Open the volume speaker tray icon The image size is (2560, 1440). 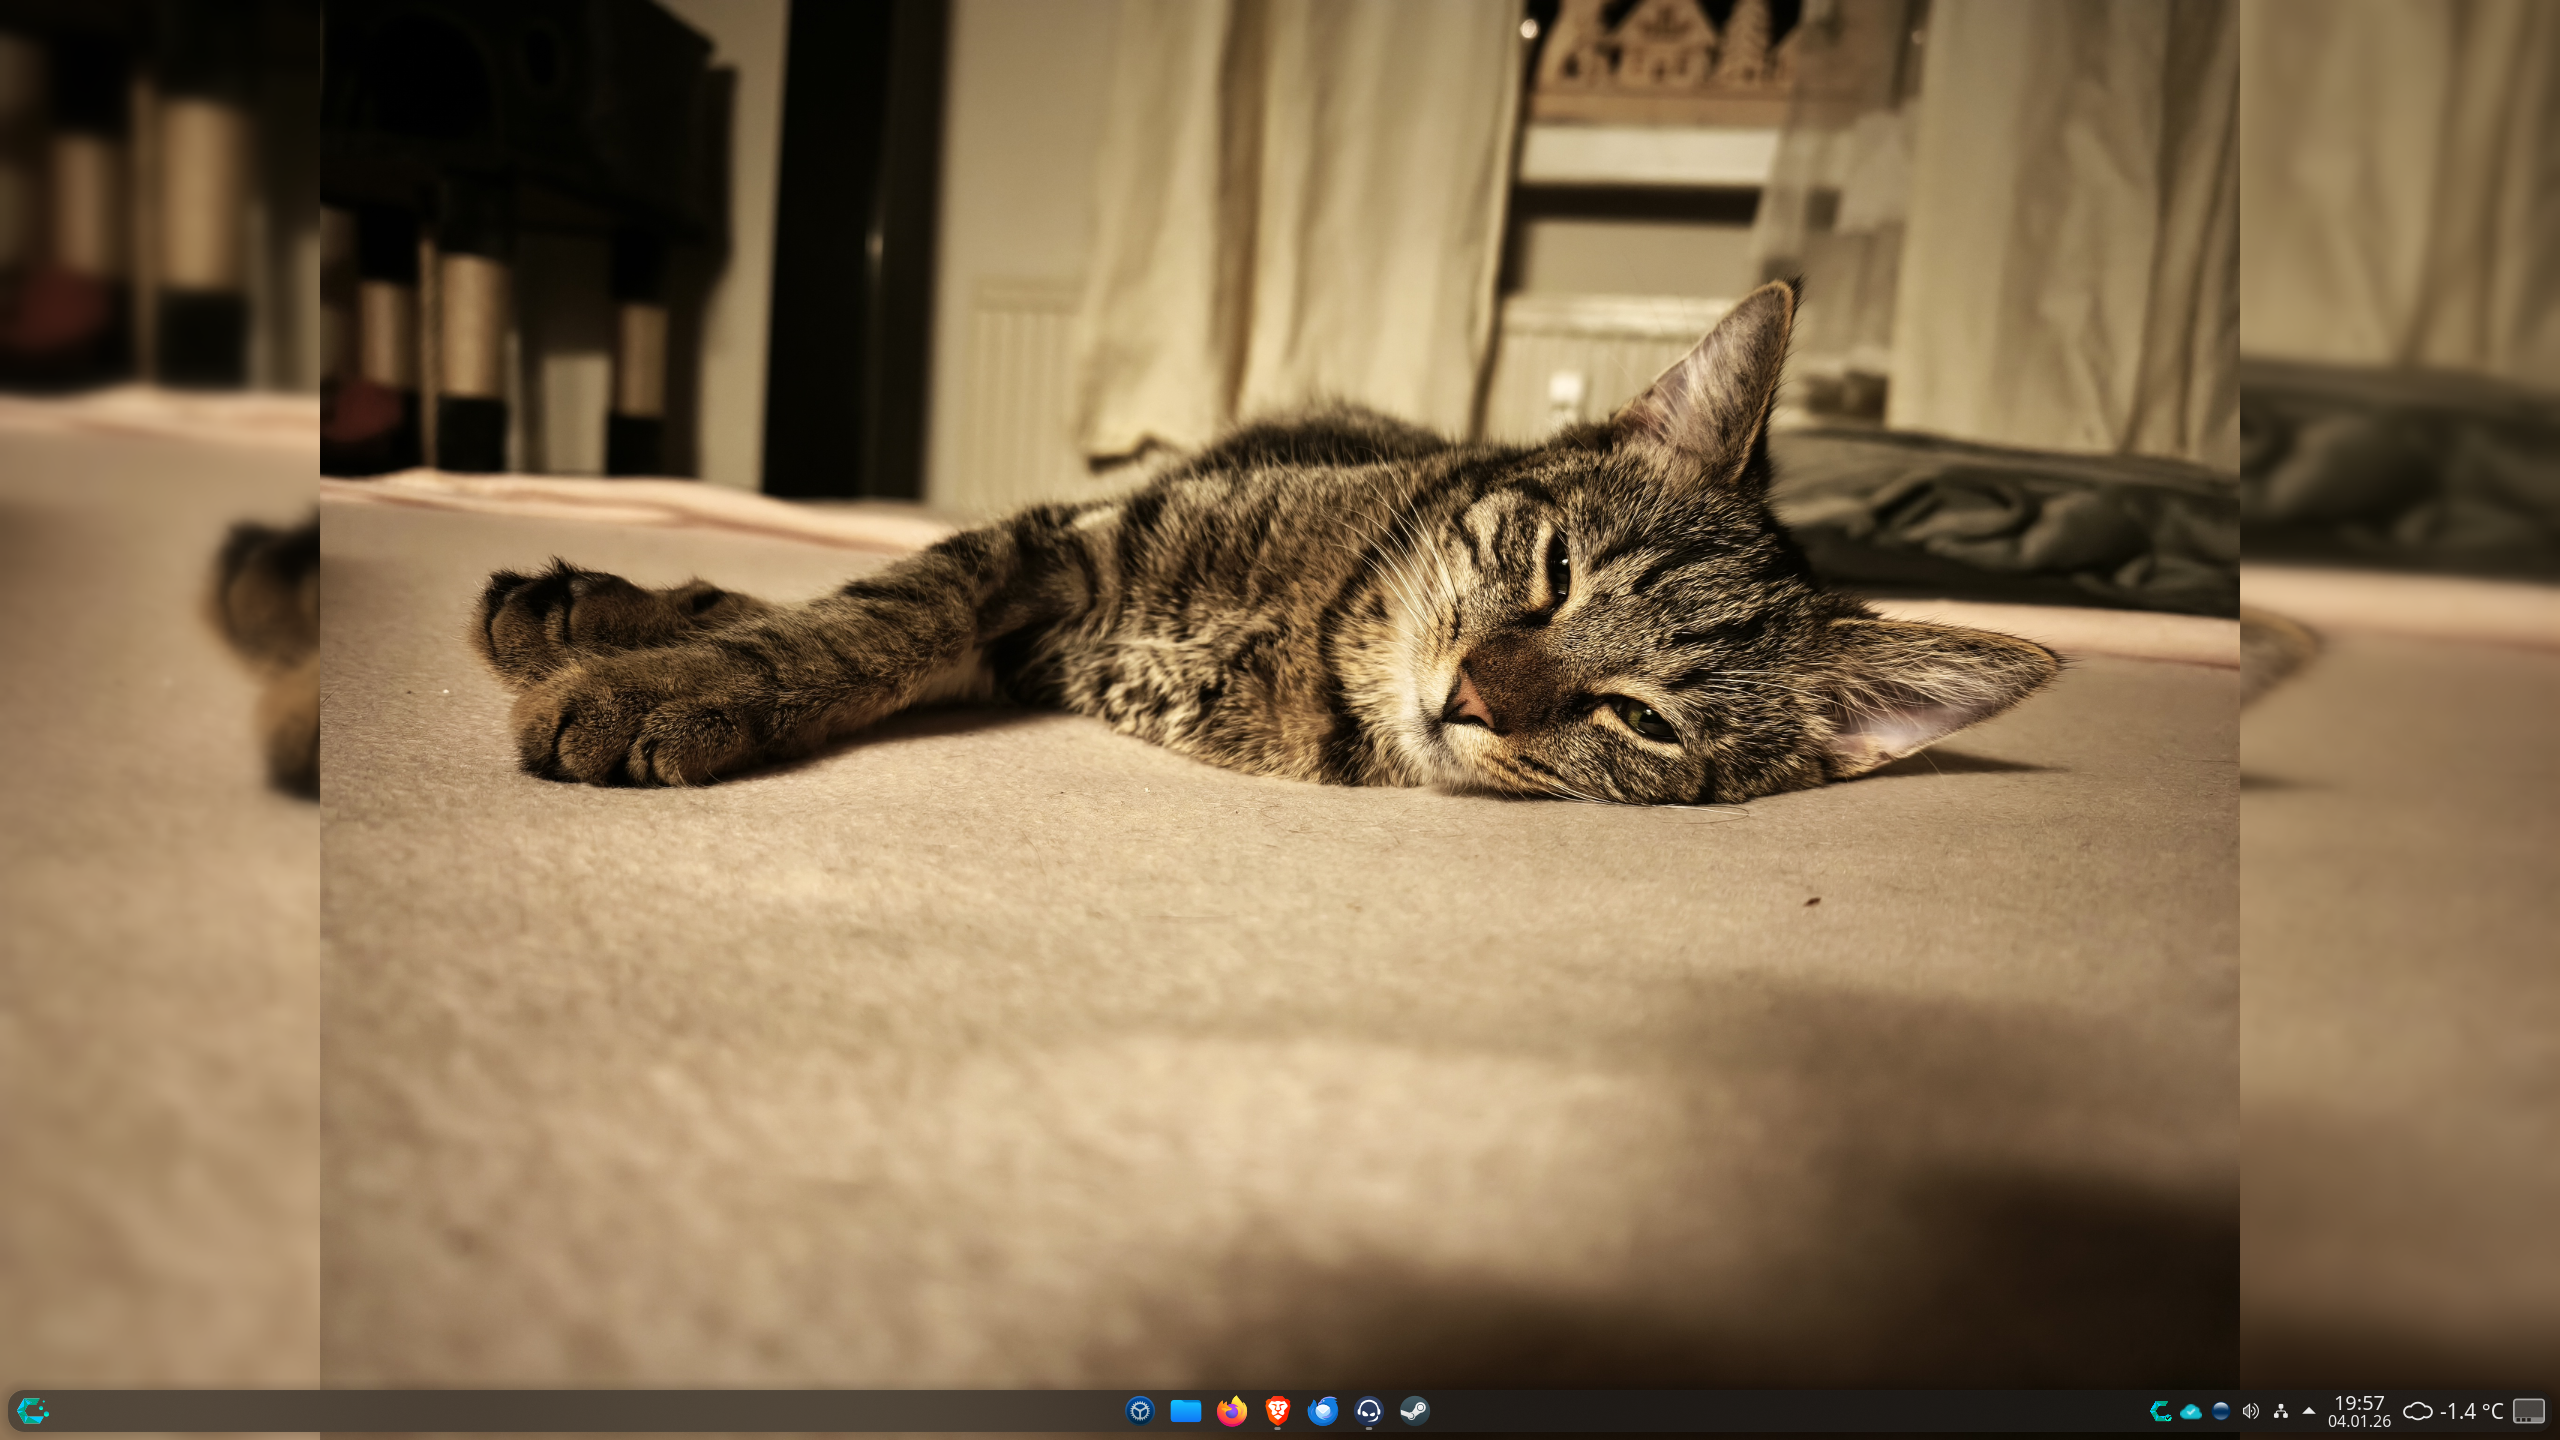pyautogui.click(x=2251, y=1411)
